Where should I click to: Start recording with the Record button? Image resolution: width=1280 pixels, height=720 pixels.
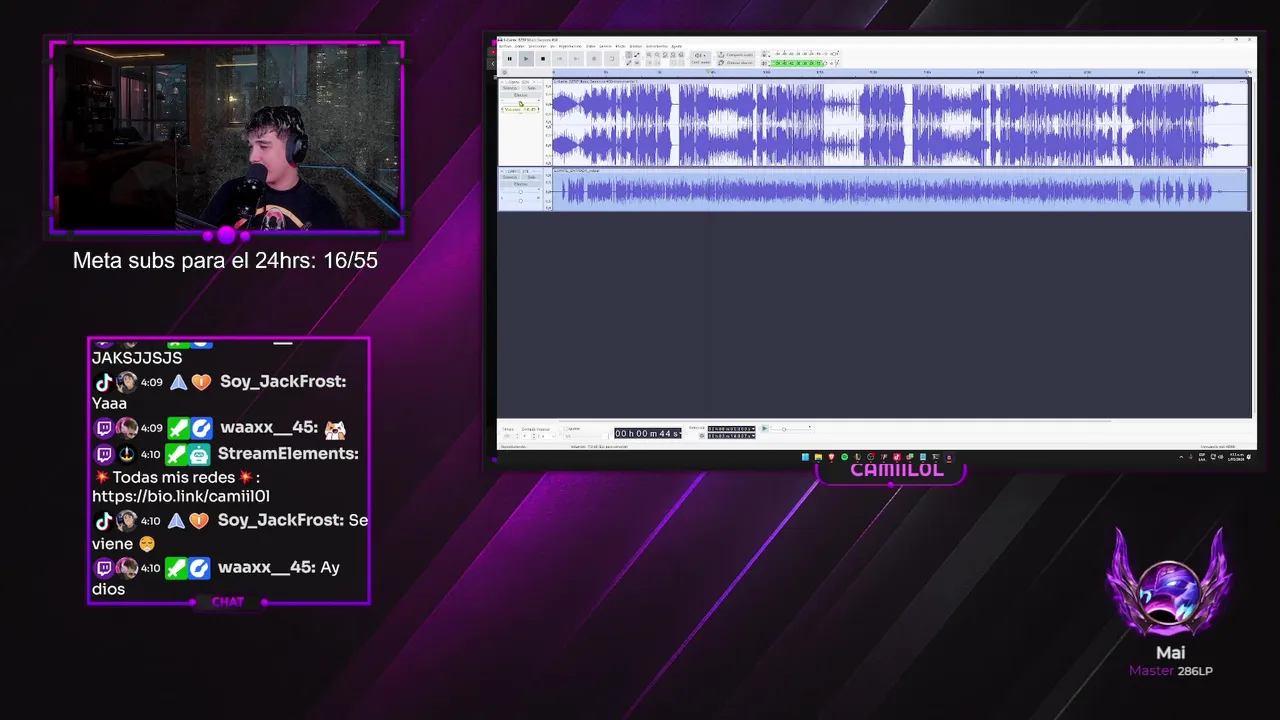pyautogui.click(x=594, y=58)
